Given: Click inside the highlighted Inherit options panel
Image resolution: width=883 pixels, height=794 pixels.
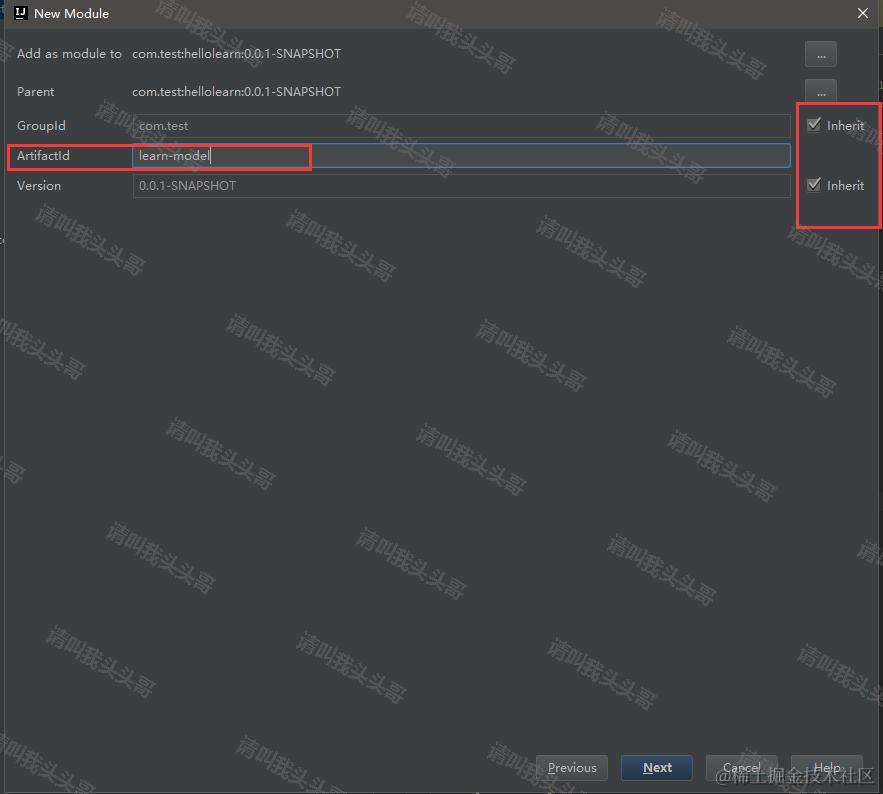Looking at the screenshot, I should [x=838, y=160].
